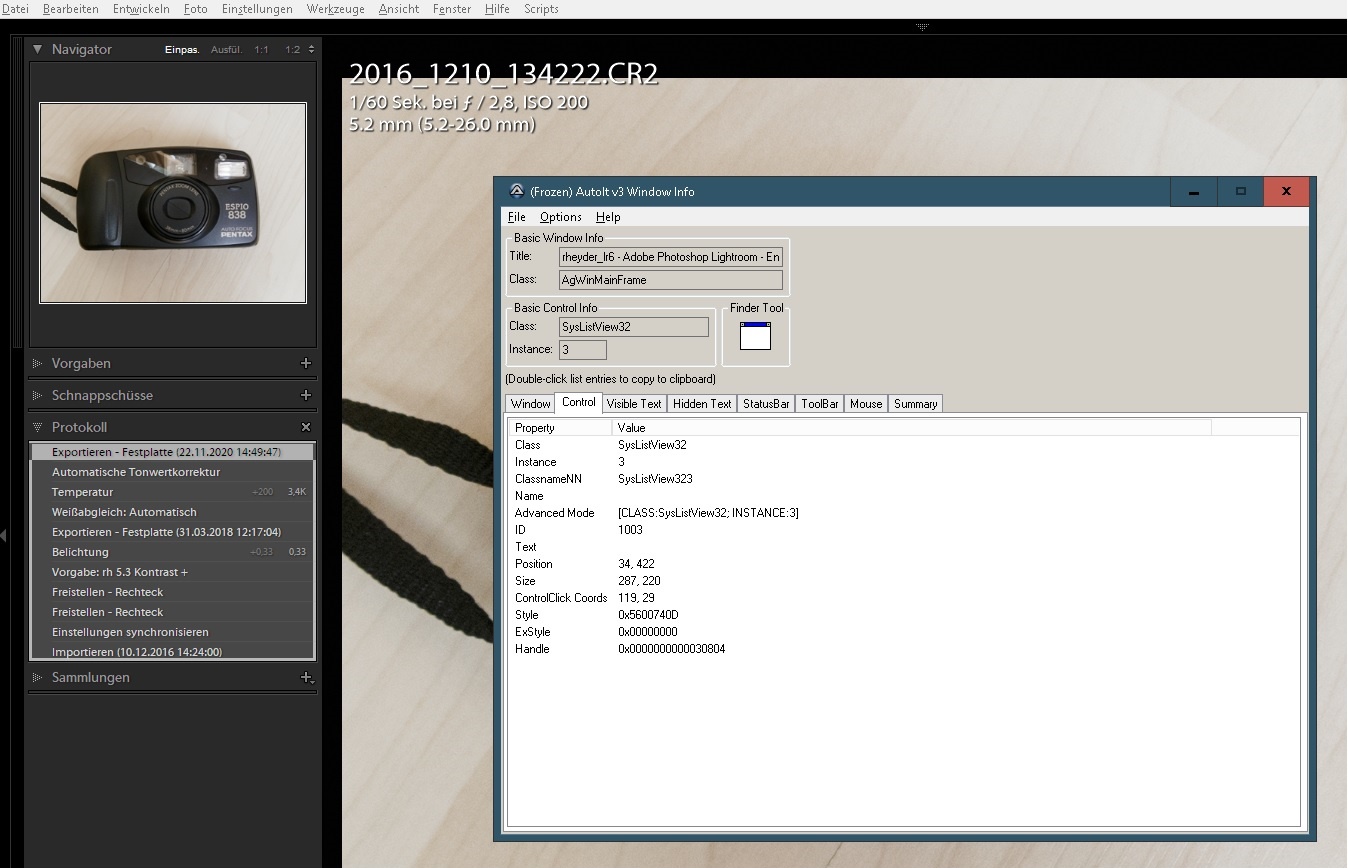Select history step Vorgabe: rh 5.3 Kontrast +
This screenshot has height=868, width=1348.
click(172, 572)
